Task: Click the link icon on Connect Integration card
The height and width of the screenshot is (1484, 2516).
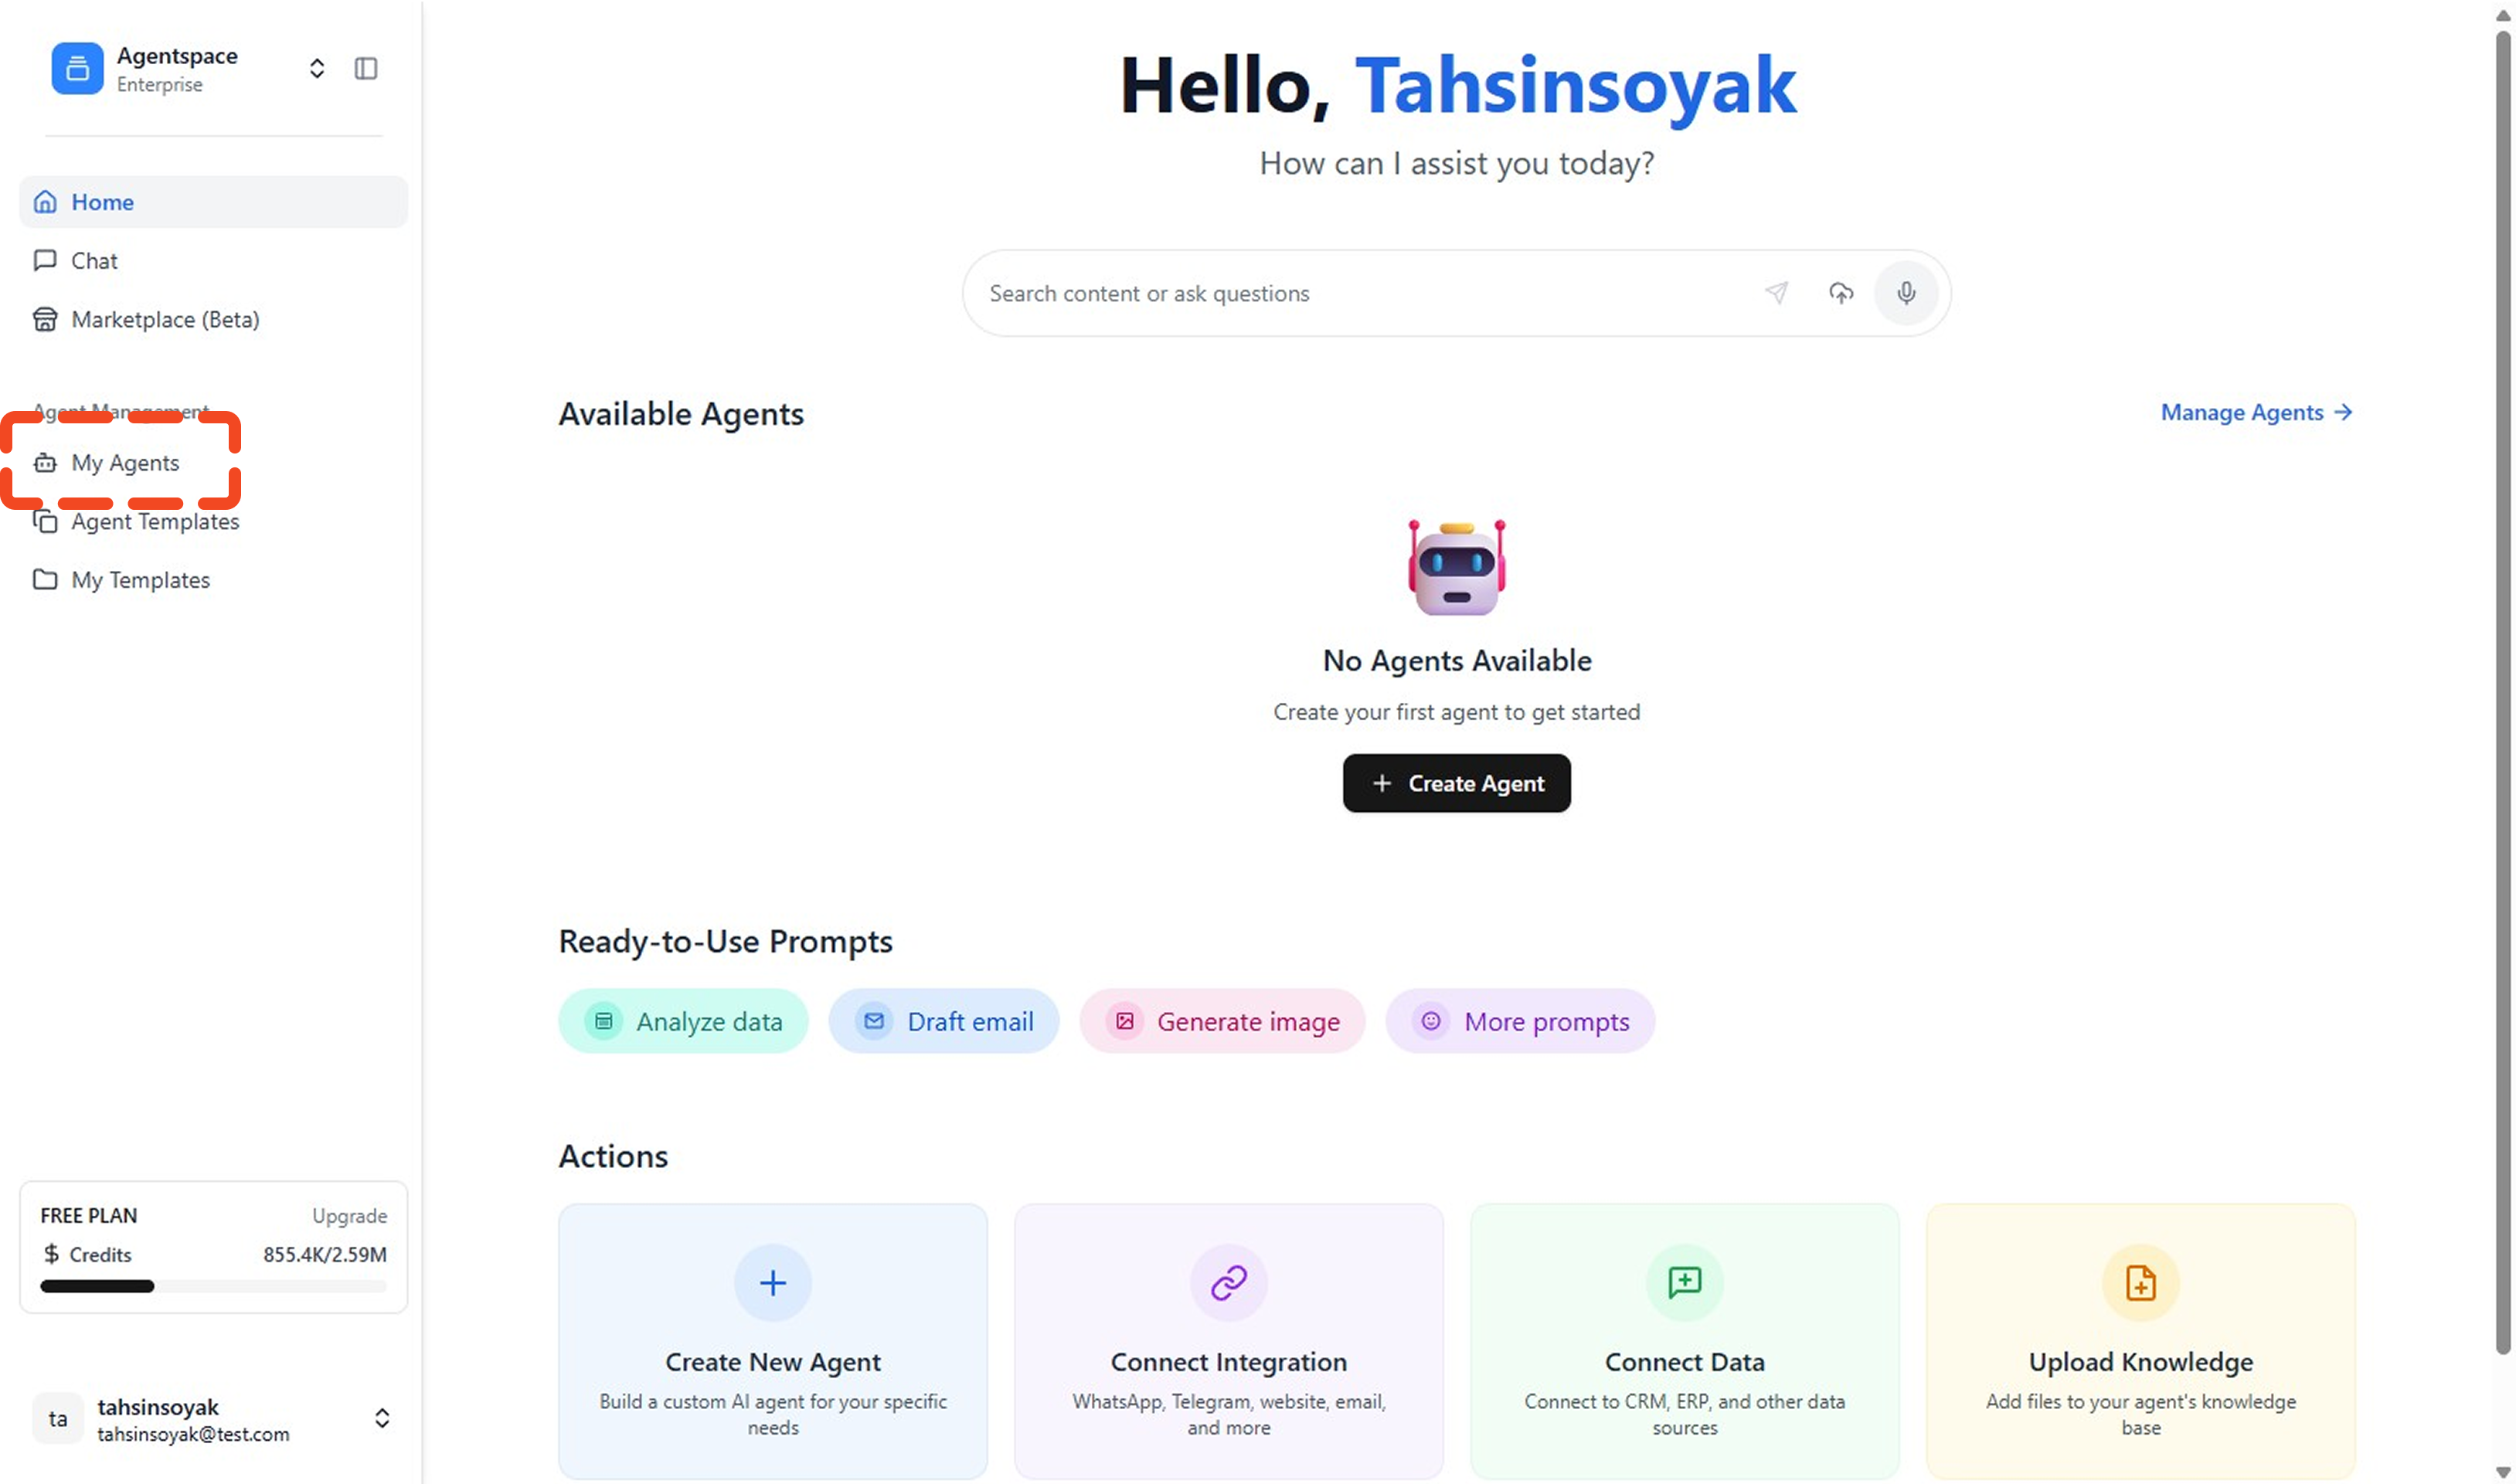Action: click(x=1229, y=1283)
